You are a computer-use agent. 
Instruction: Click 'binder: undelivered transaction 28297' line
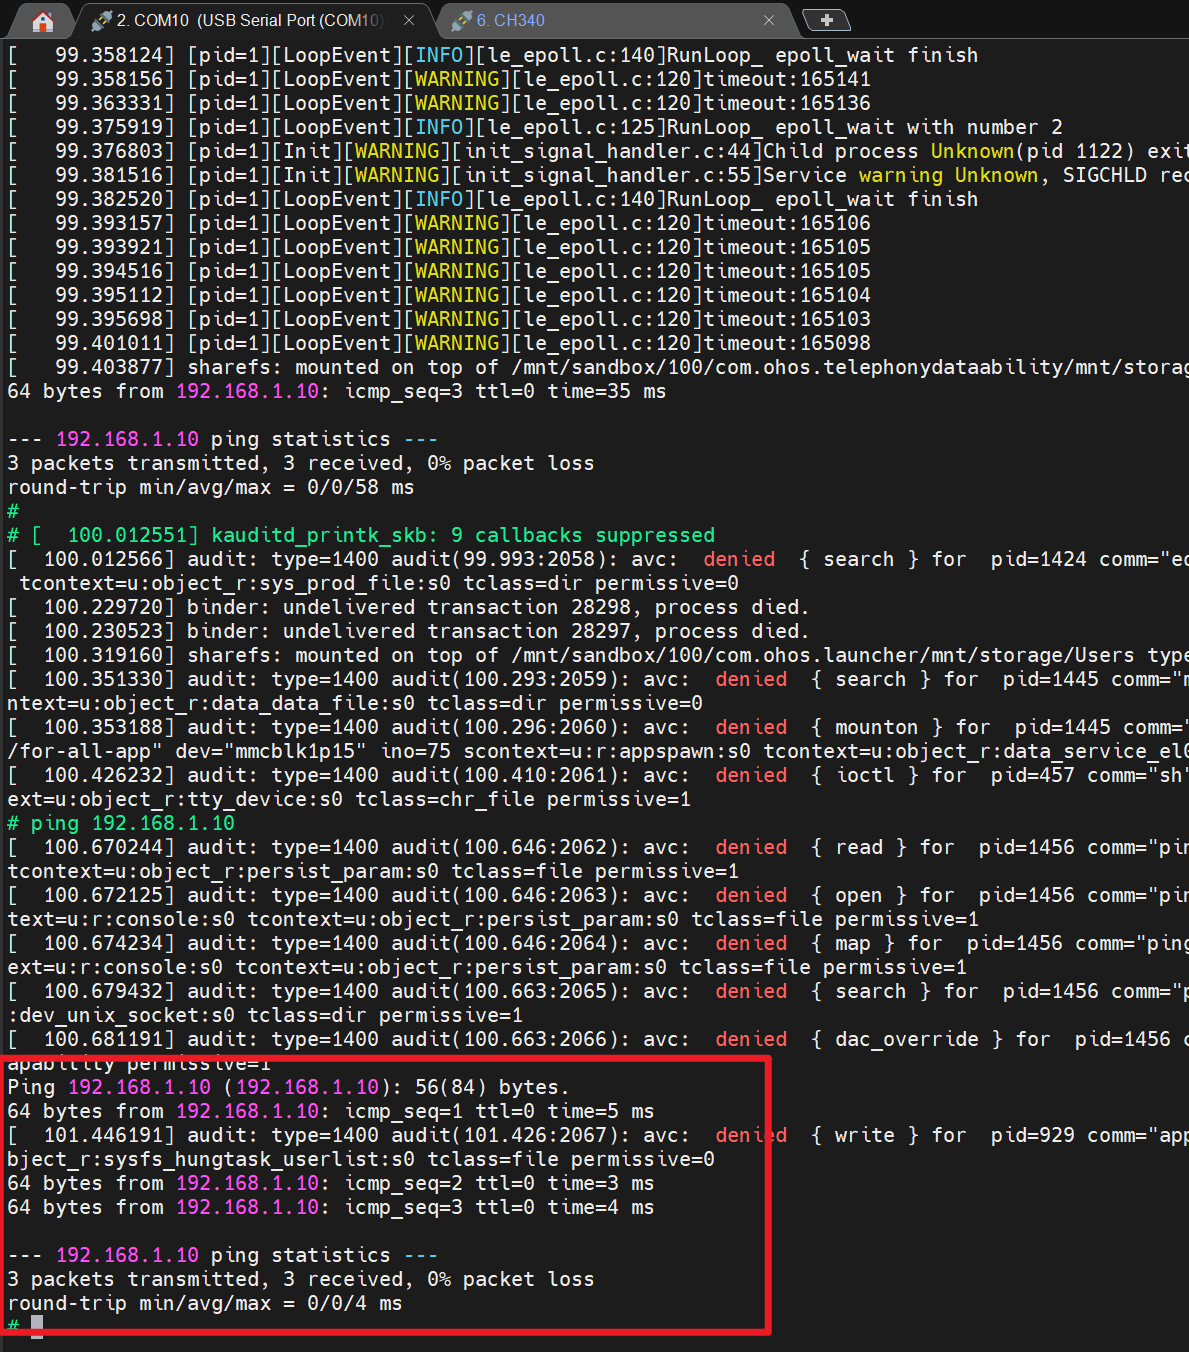tap(409, 631)
